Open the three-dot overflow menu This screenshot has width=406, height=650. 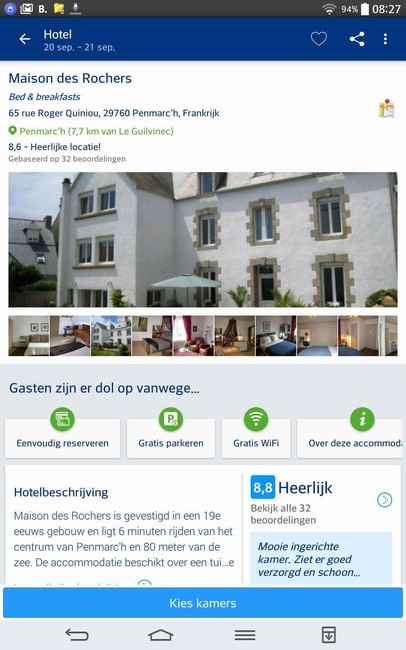[386, 39]
